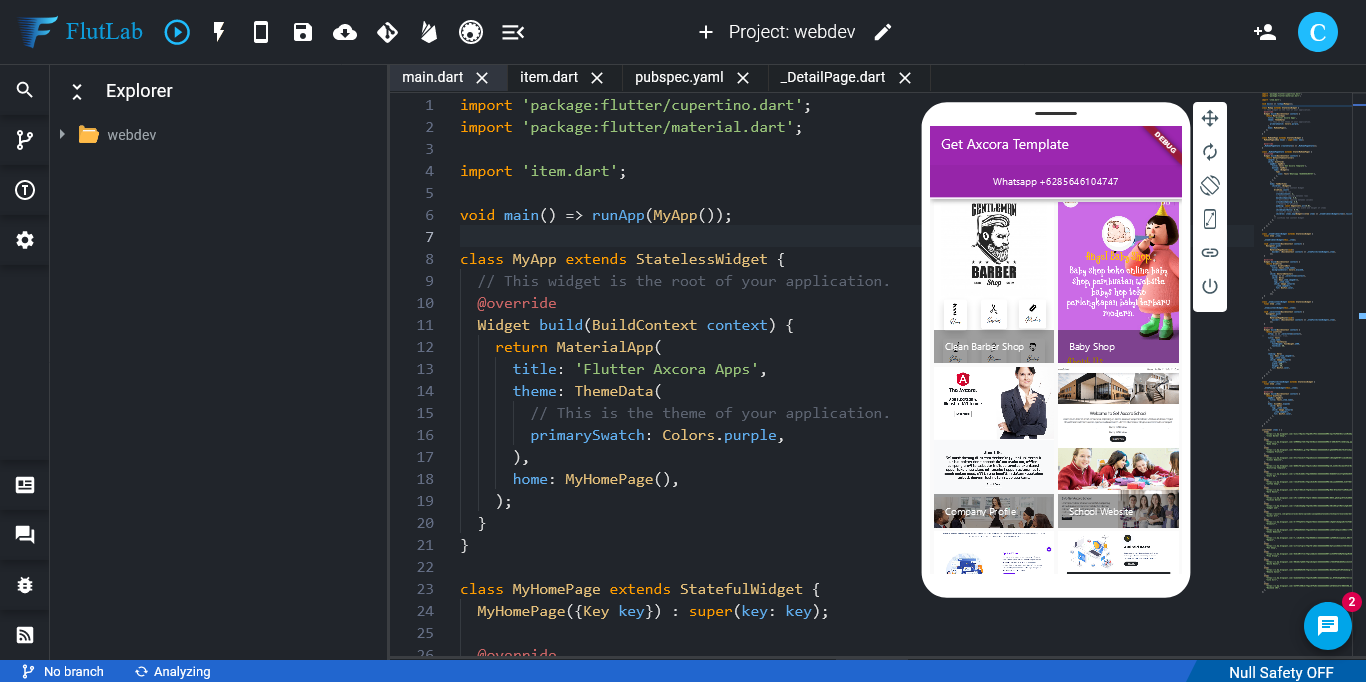Close the _DetailPage.dart tab
This screenshot has height=682, width=1366.
click(905, 78)
